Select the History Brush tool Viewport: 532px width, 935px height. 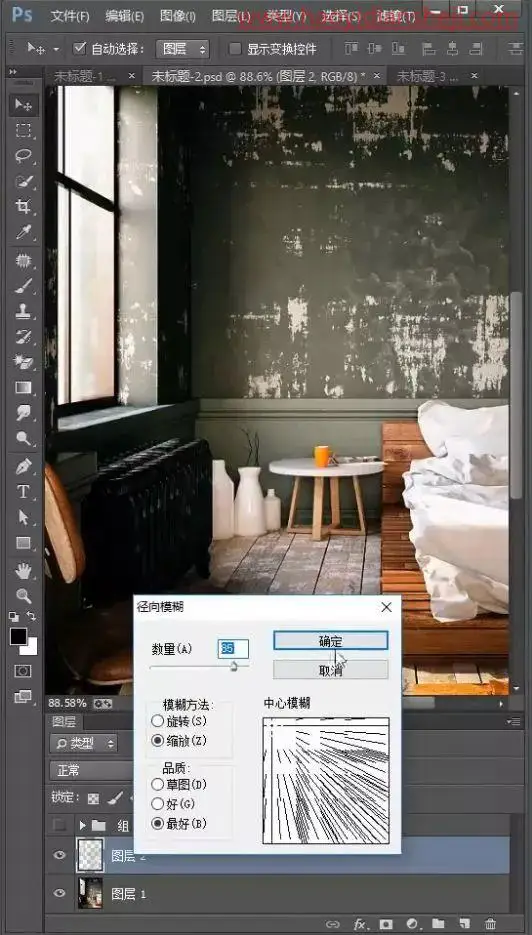click(x=23, y=336)
